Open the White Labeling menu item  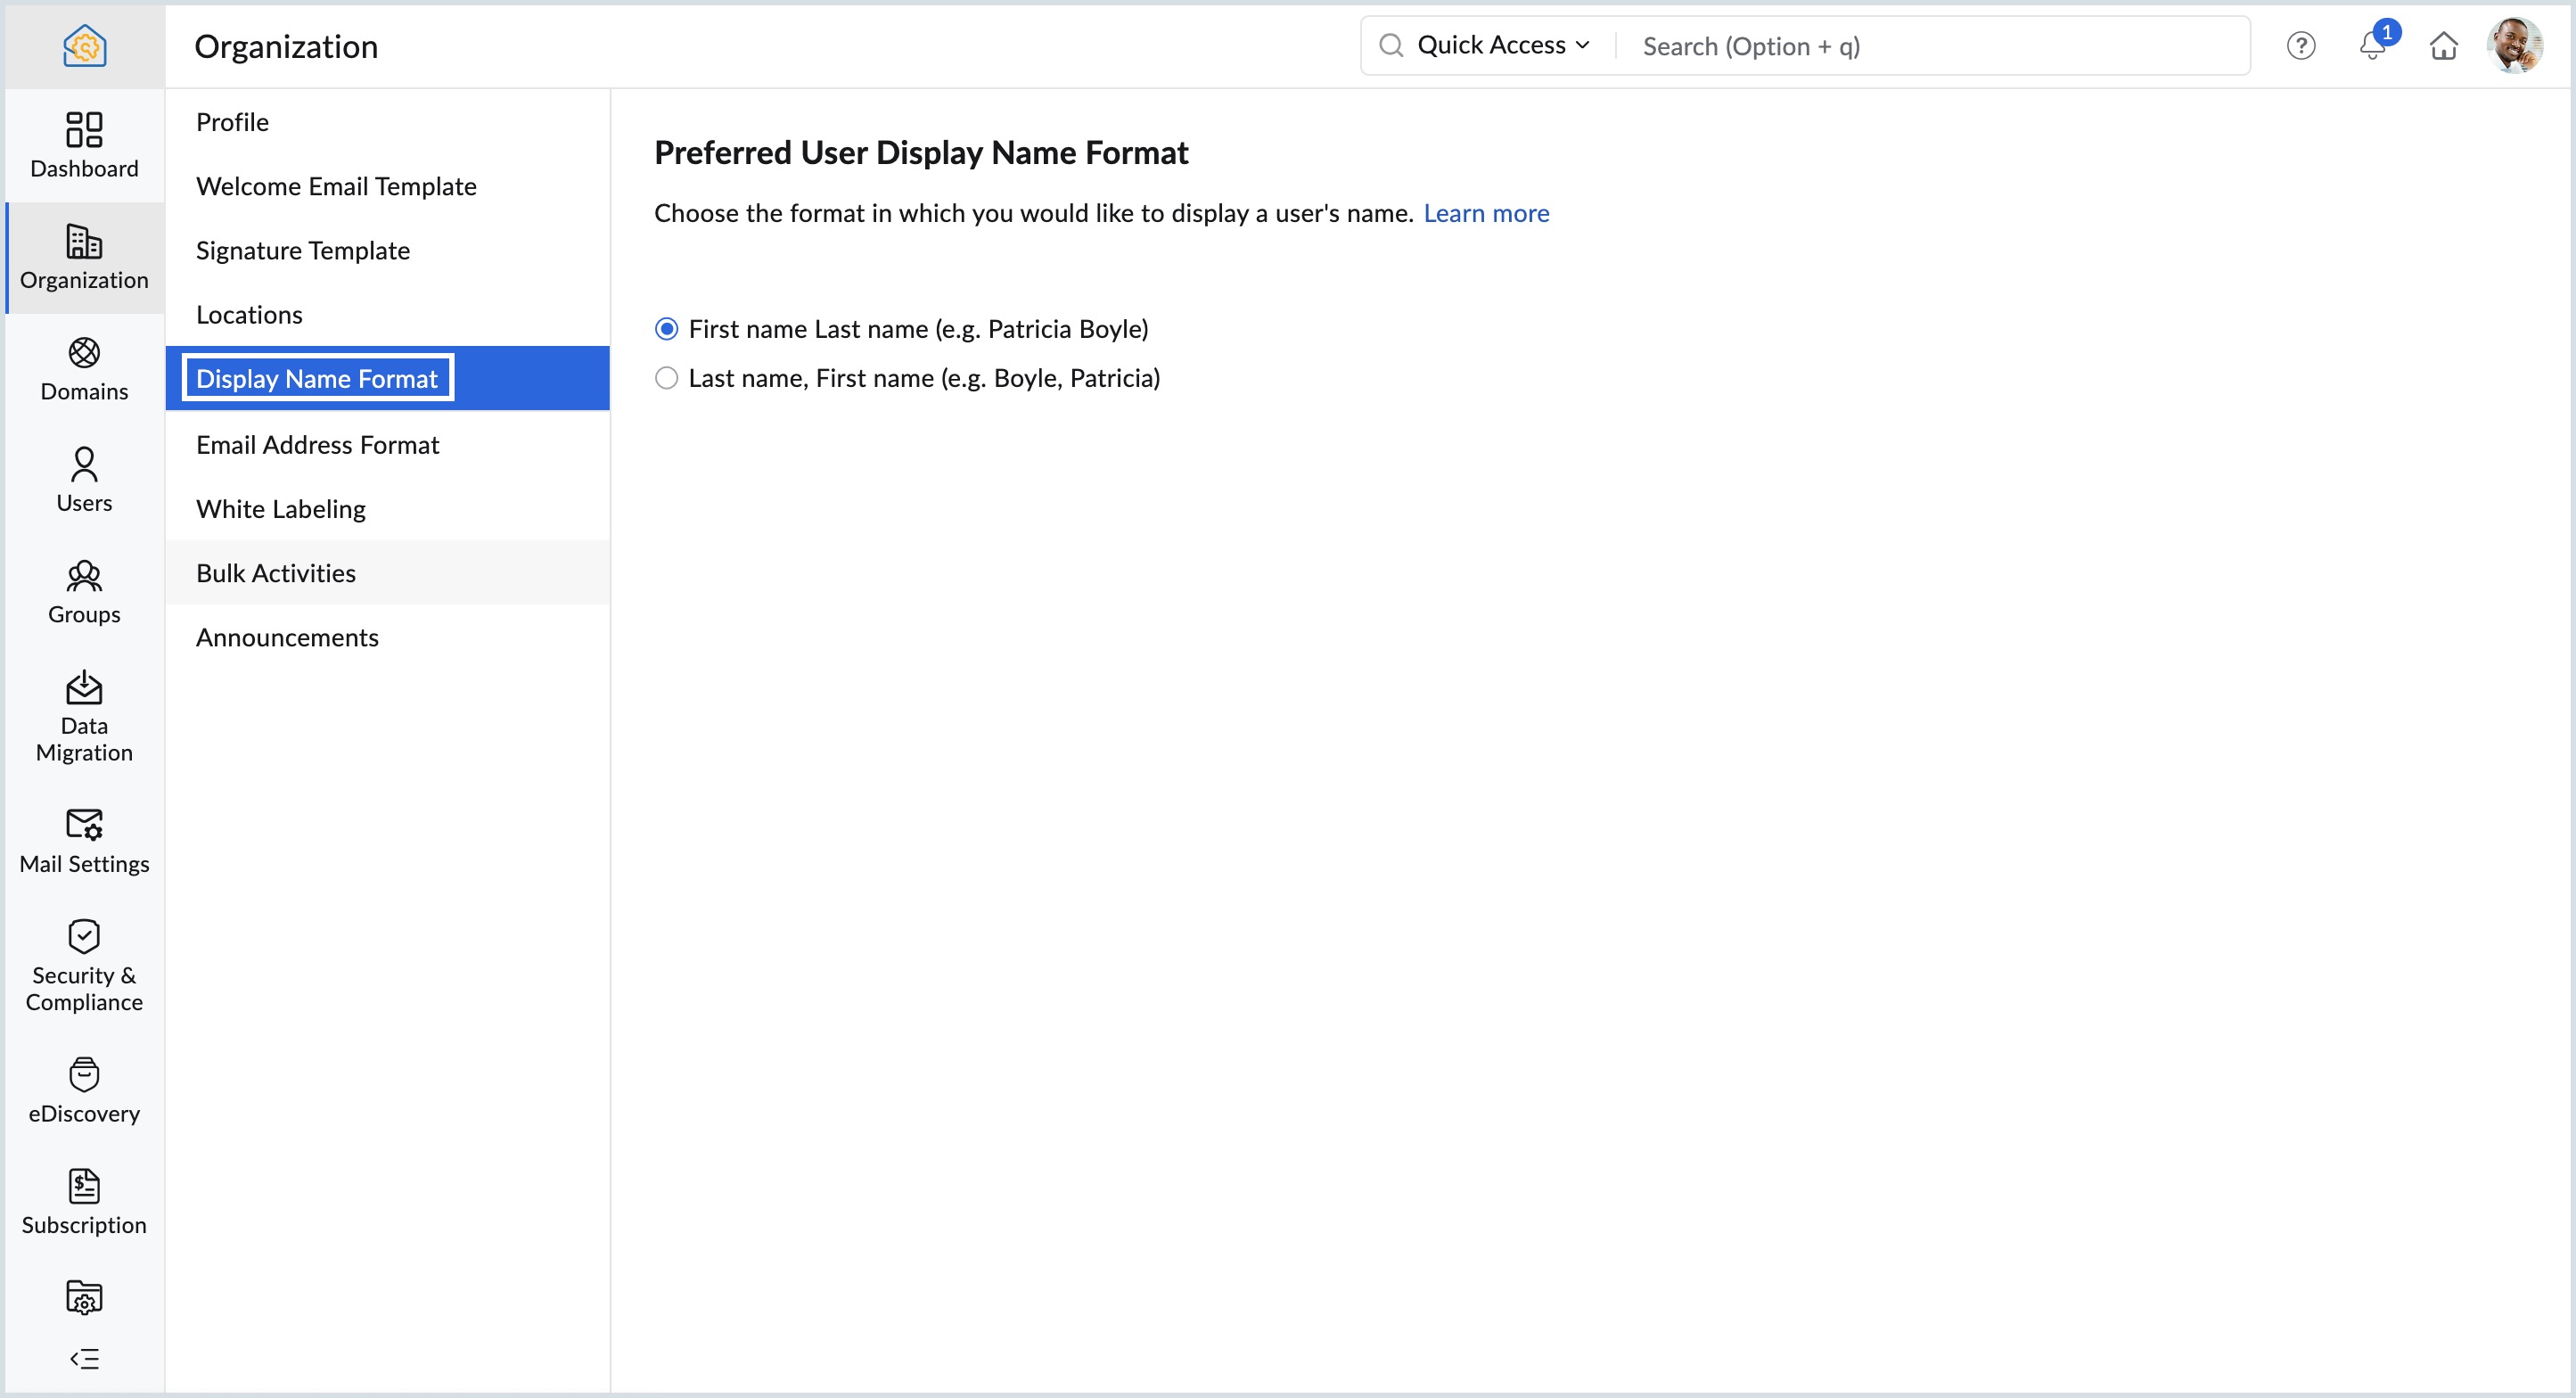280,509
